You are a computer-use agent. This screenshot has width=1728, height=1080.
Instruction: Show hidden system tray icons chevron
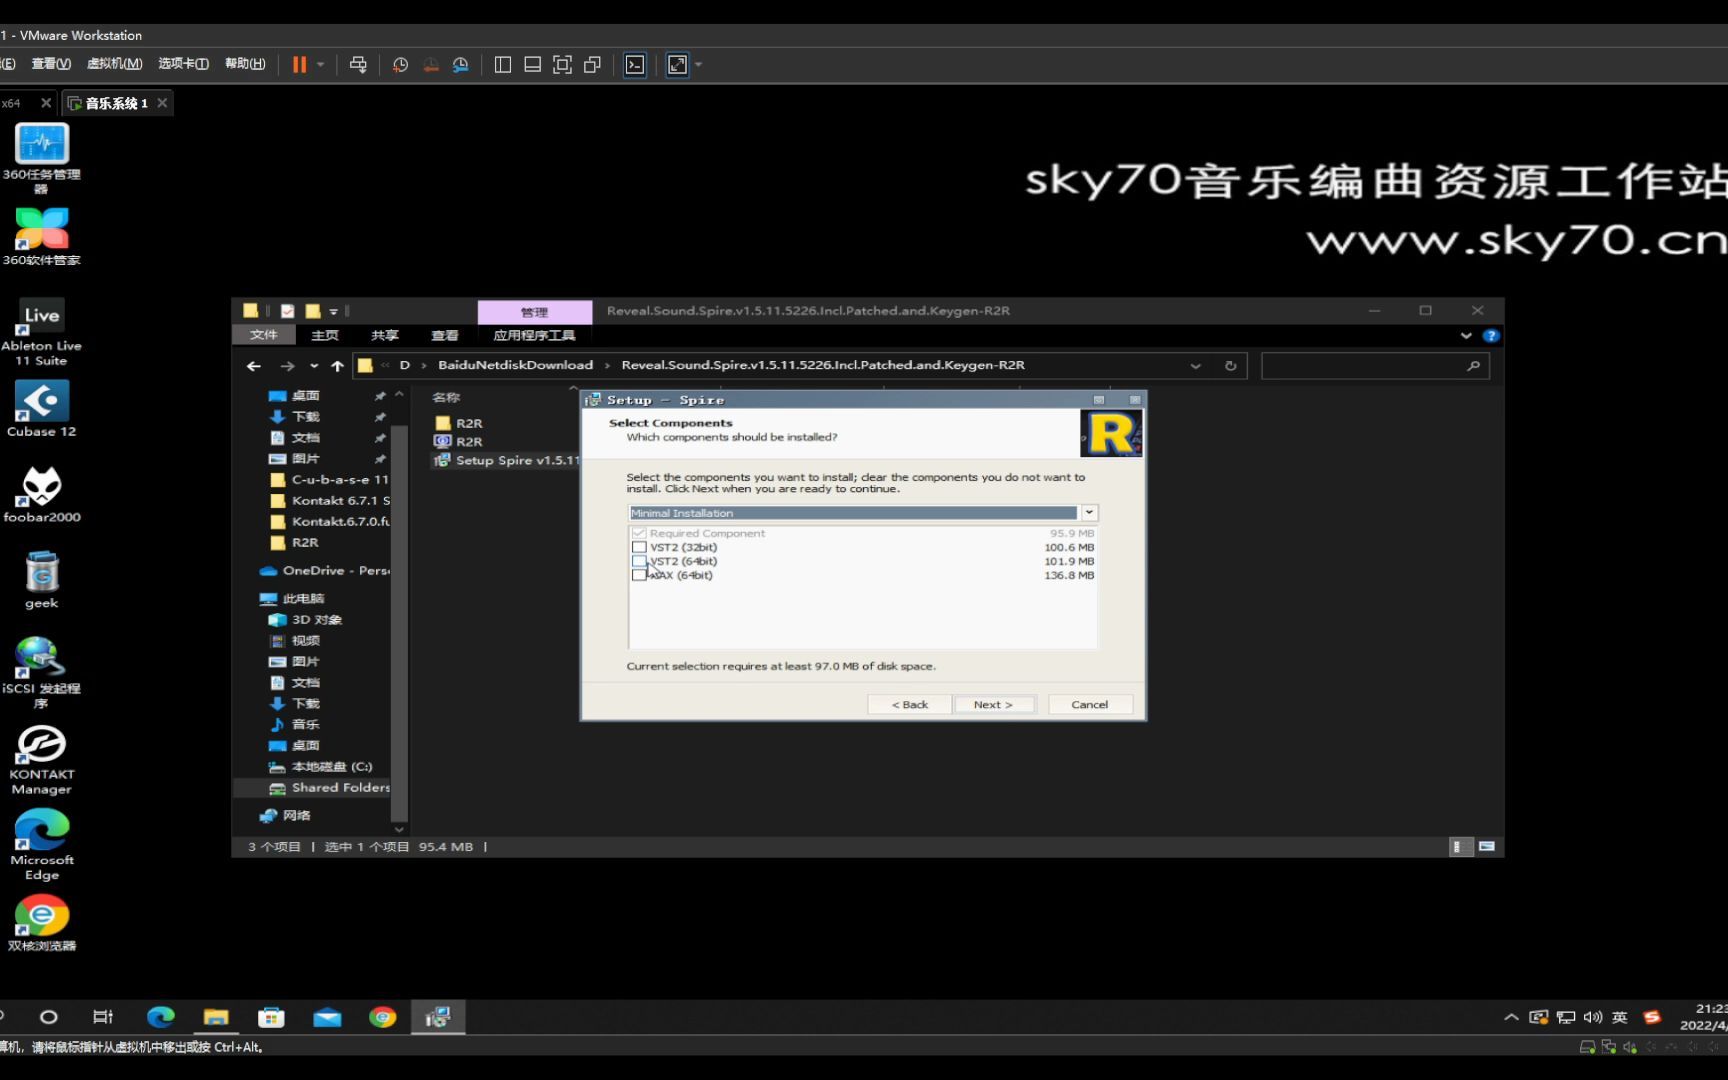point(1511,1017)
